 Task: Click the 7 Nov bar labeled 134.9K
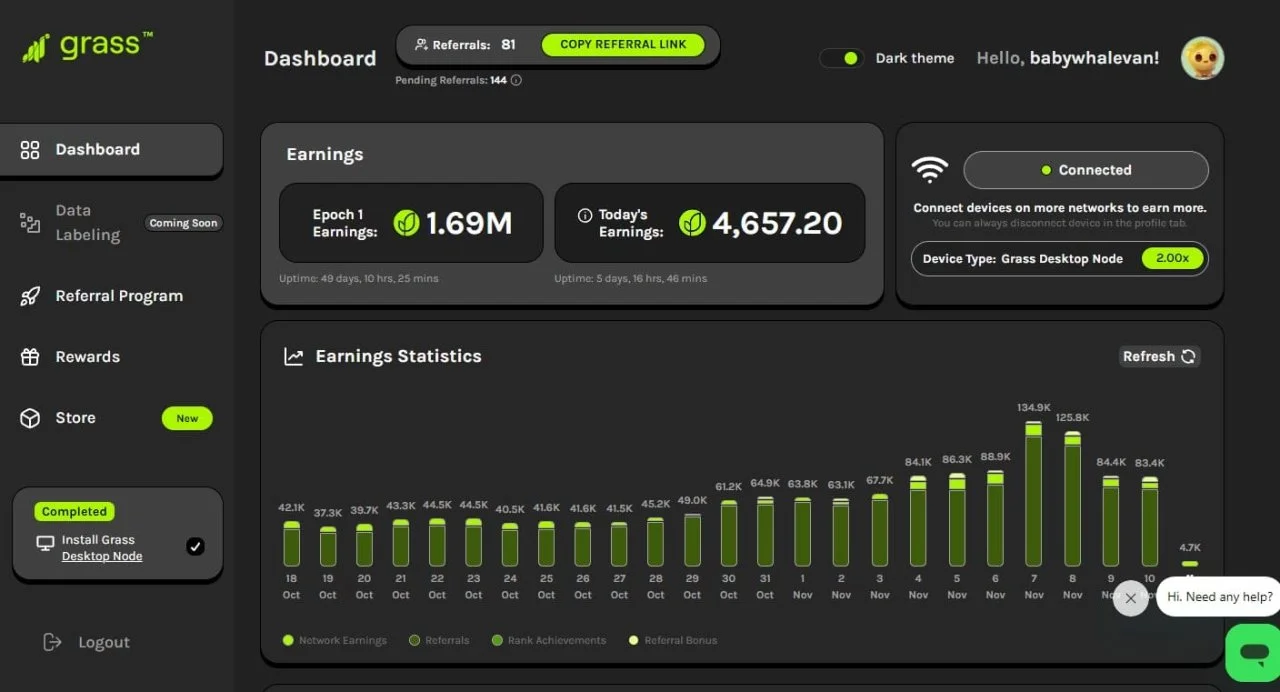click(1034, 494)
